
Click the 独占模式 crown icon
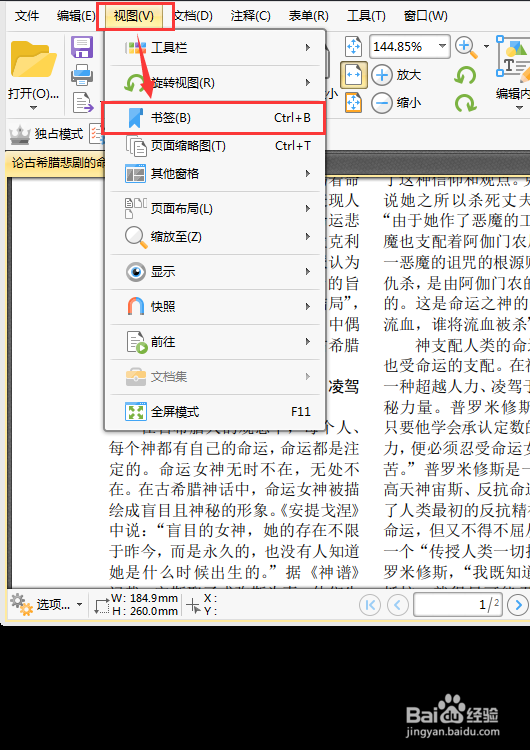[x=20, y=135]
